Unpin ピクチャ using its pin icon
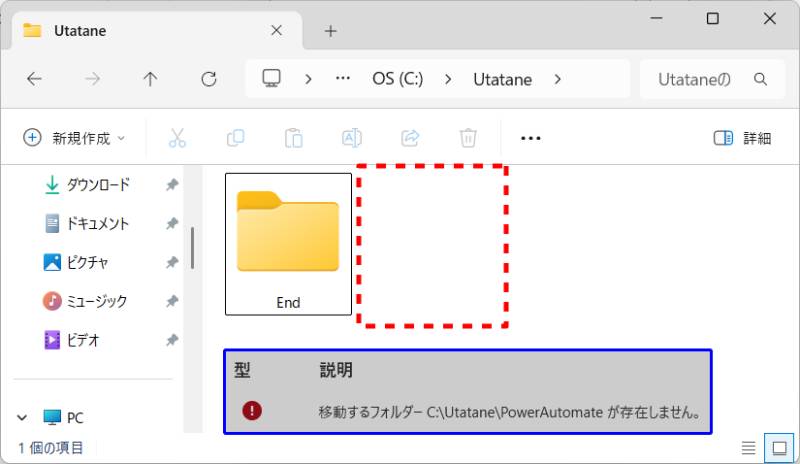 [172, 262]
